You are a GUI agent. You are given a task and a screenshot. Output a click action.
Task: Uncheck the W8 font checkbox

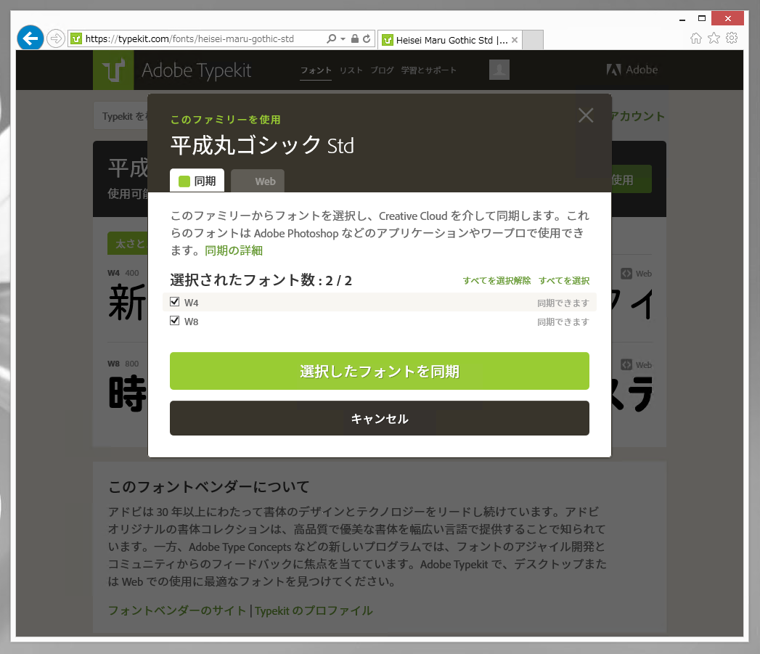174,321
